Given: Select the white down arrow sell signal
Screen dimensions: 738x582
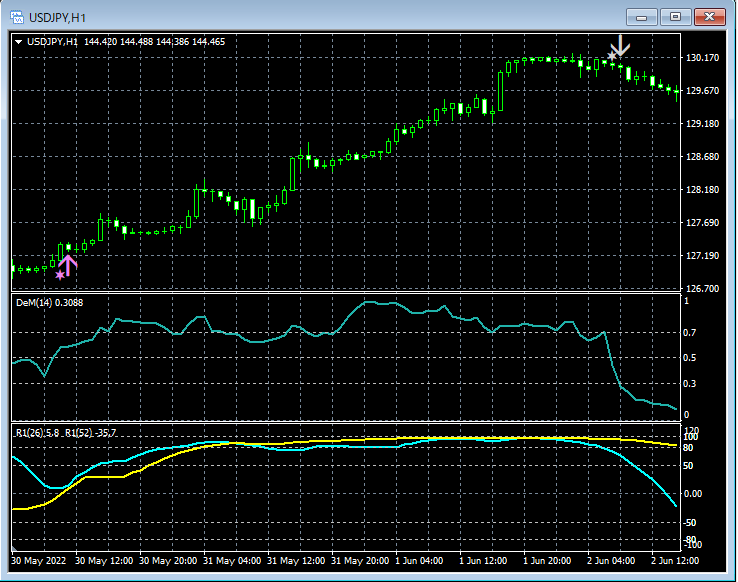Looking at the screenshot, I should tap(621, 46).
